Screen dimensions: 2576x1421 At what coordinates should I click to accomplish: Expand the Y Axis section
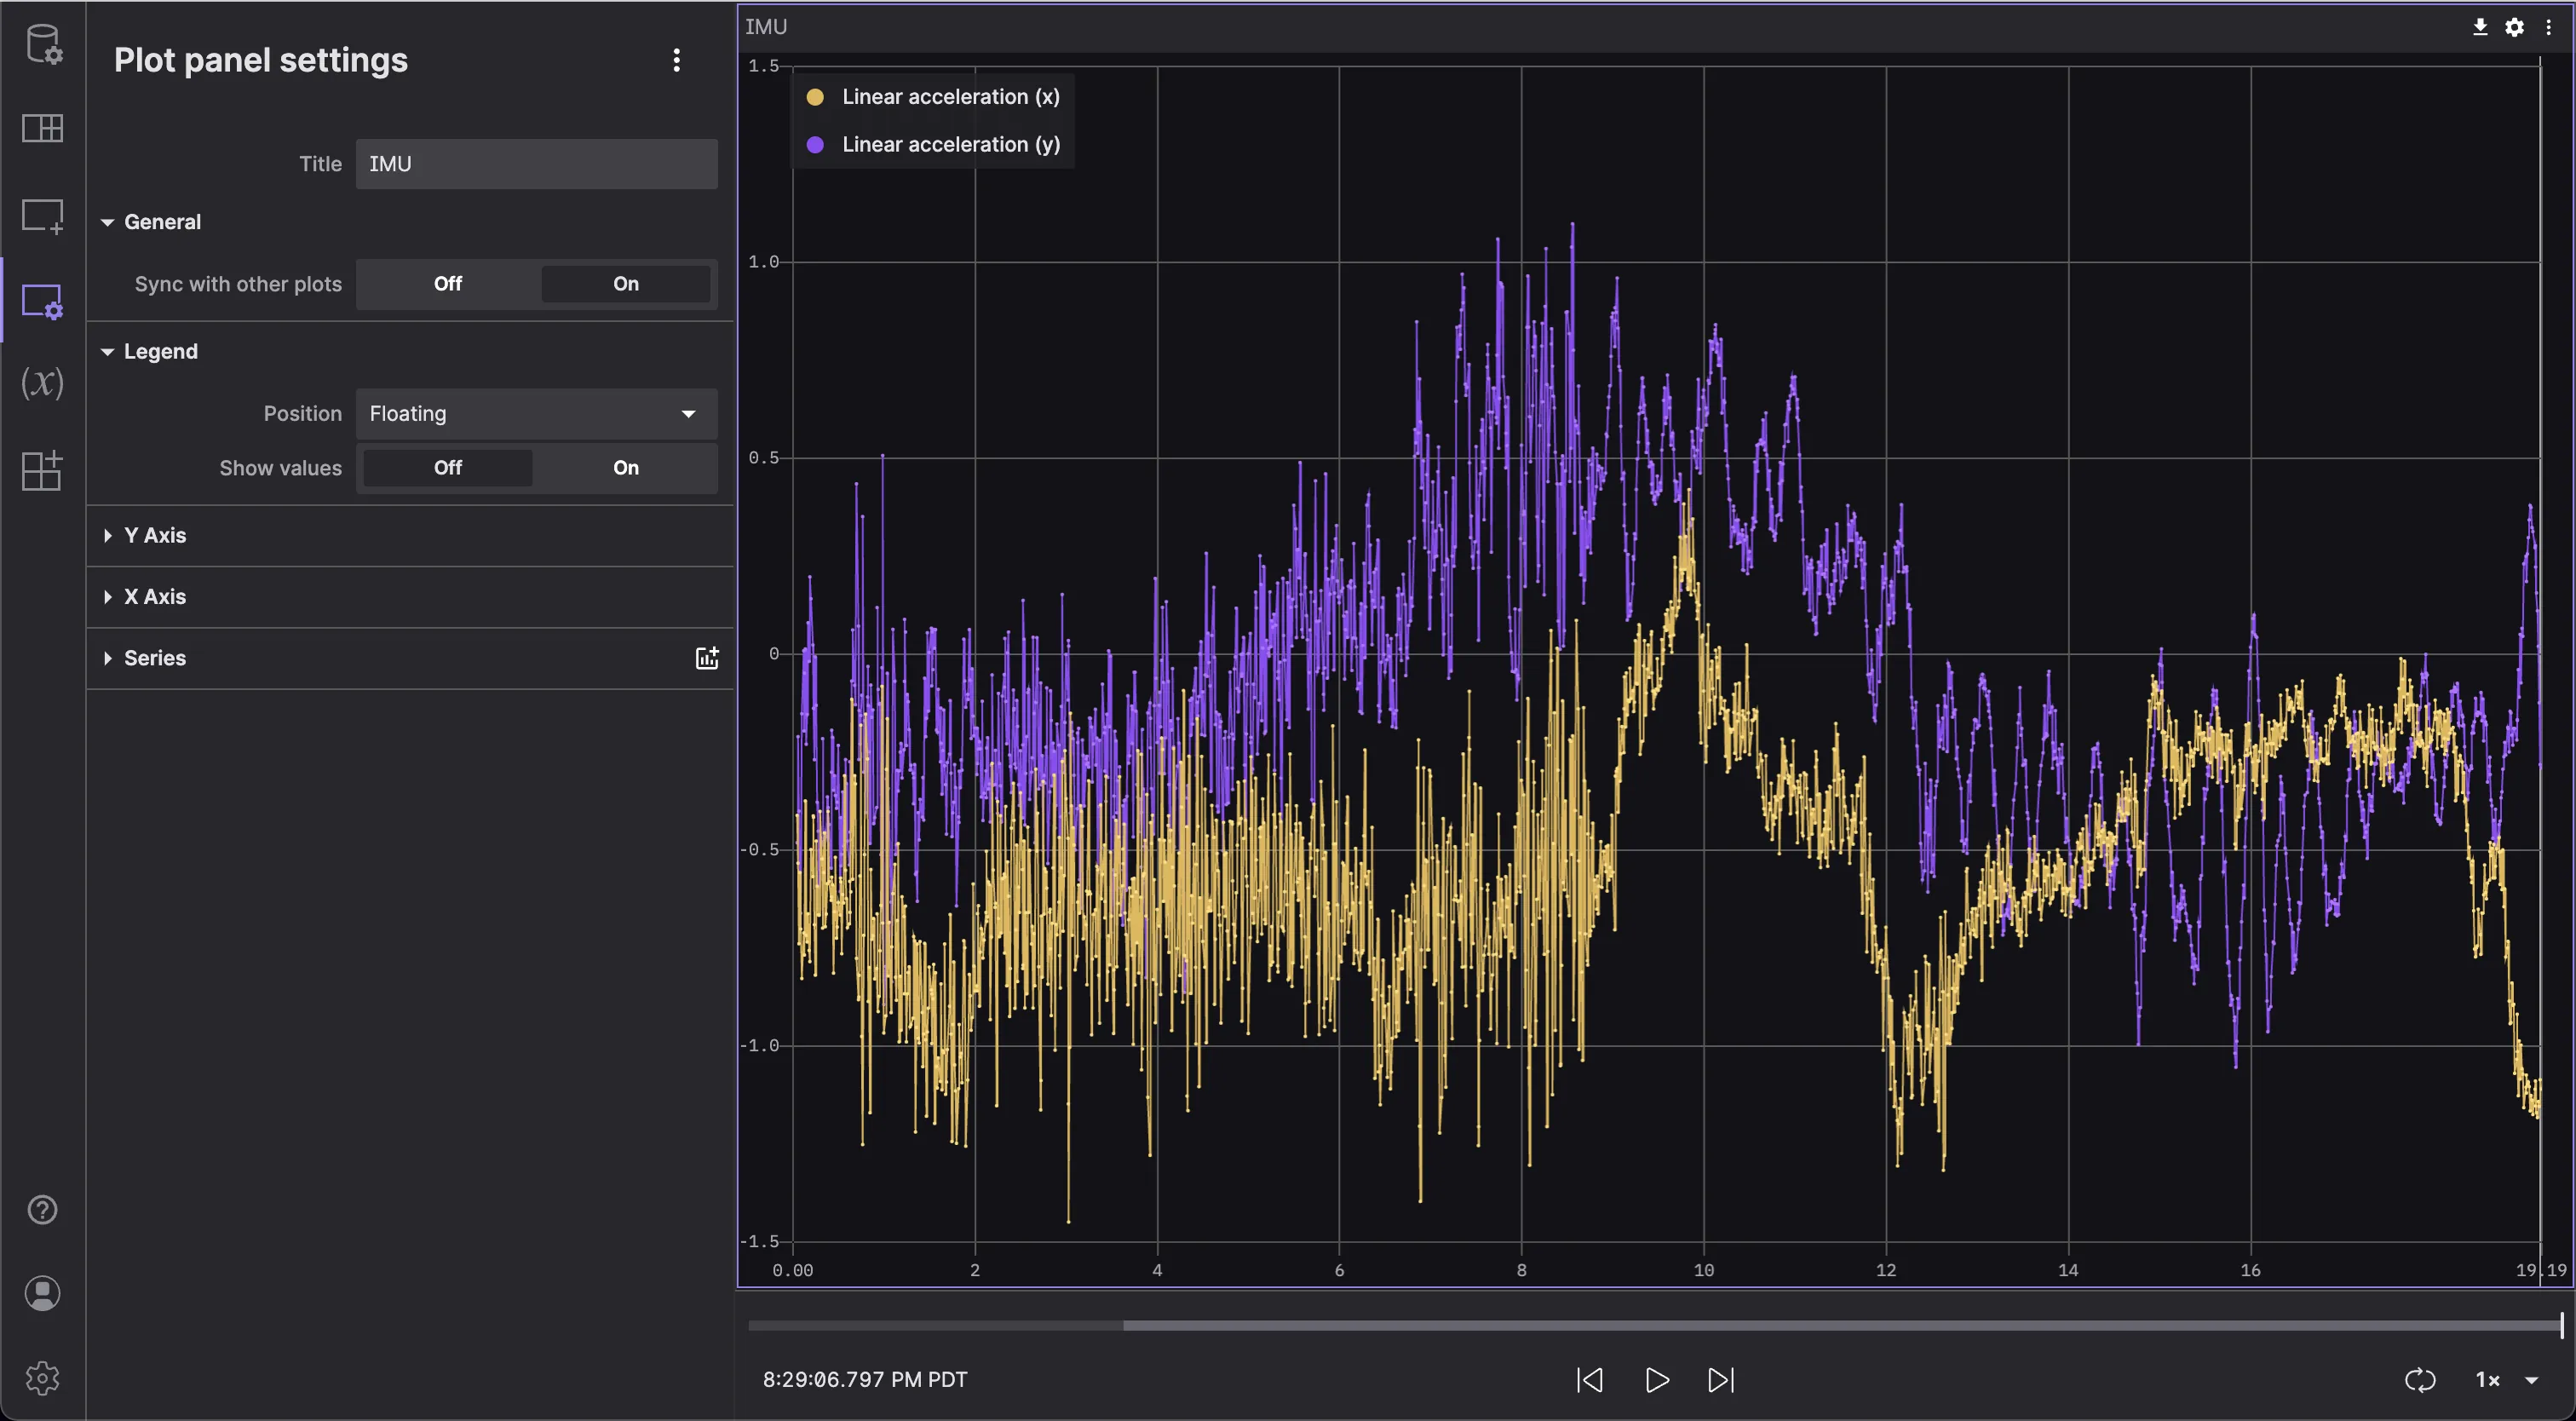tap(154, 535)
